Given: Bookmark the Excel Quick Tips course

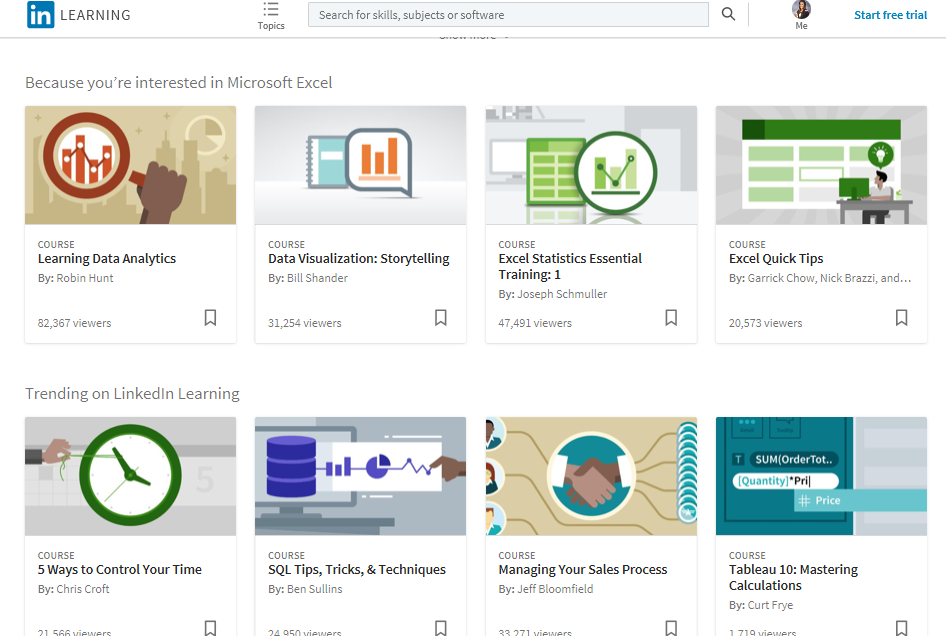Looking at the screenshot, I should (x=901, y=318).
